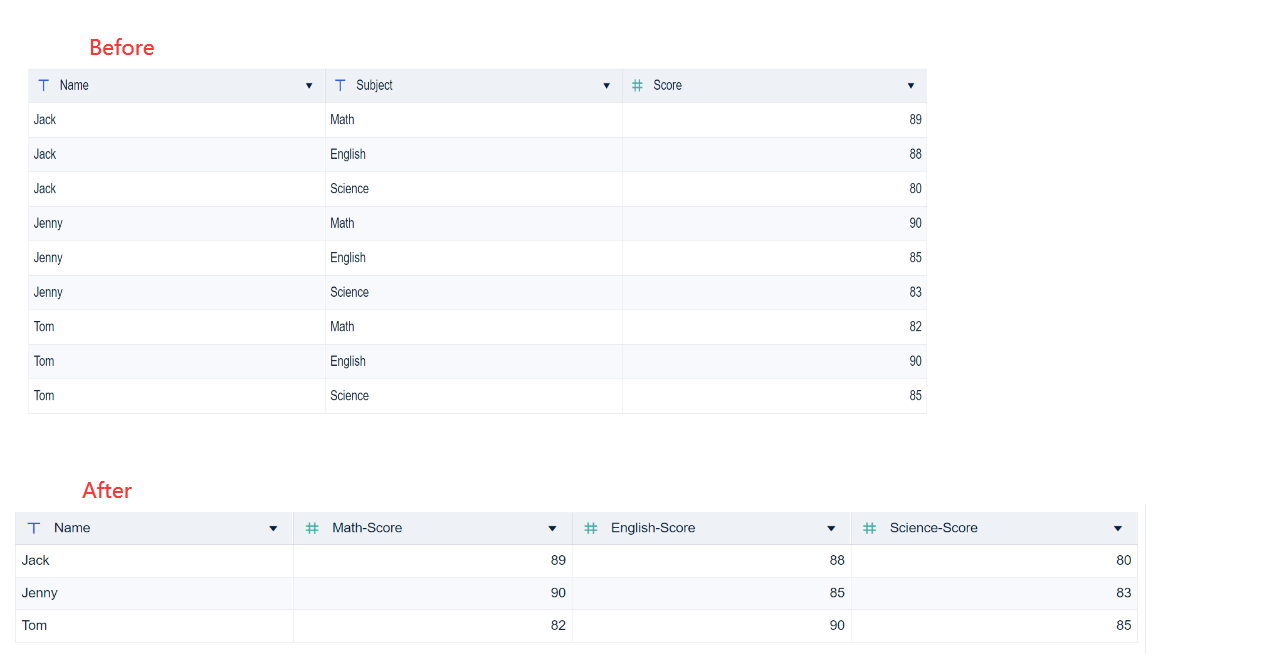The width and height of the screenshot is (1278, 670).
Task: Click the Jenny link in the Name column
Action: (48, 223)
